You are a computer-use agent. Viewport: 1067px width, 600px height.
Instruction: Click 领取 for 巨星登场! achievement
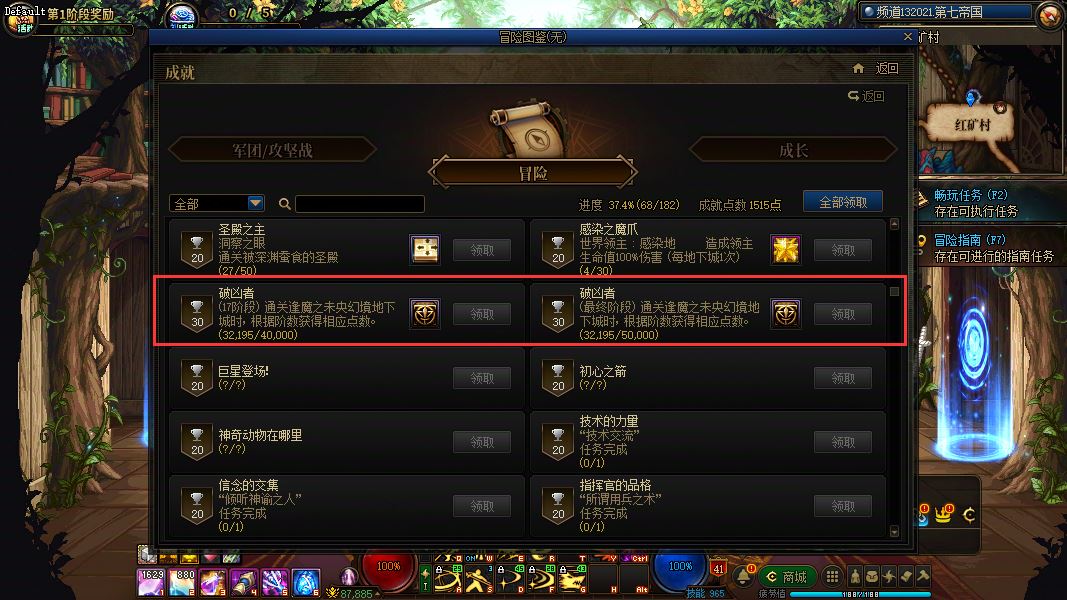click(x=482, y=378)
